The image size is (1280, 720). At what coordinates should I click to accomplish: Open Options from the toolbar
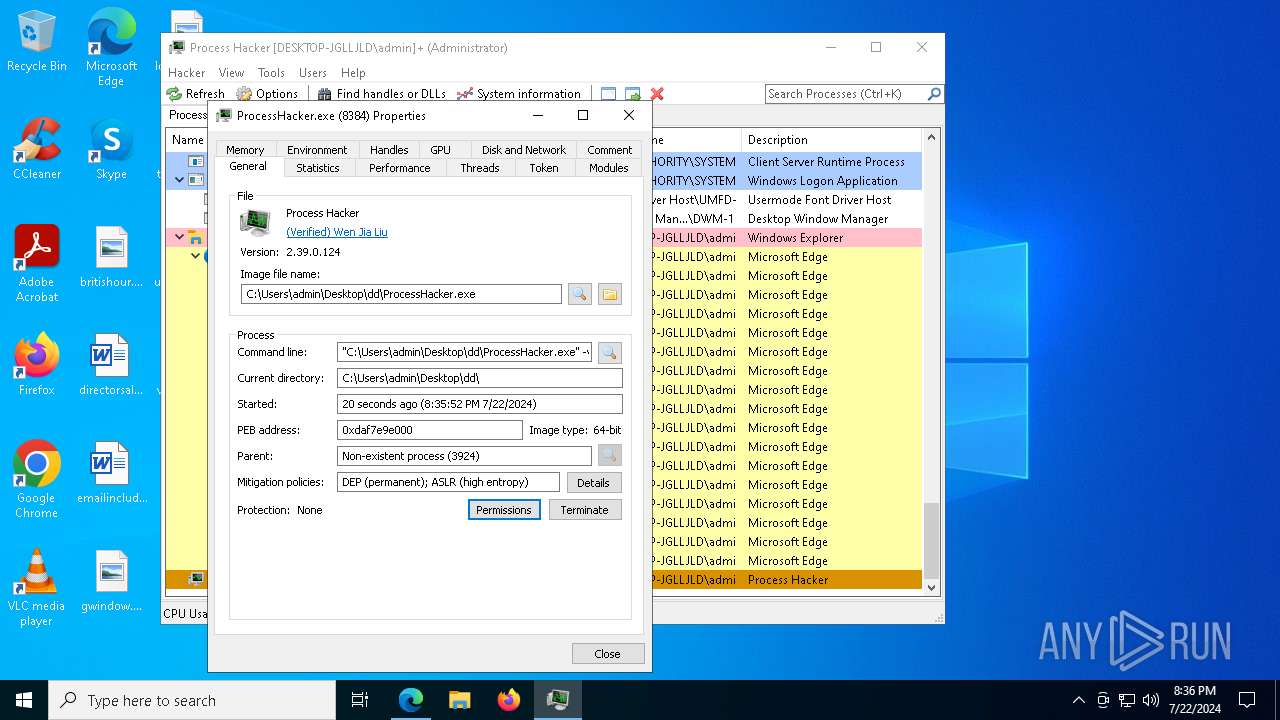[x=267, y=93]
